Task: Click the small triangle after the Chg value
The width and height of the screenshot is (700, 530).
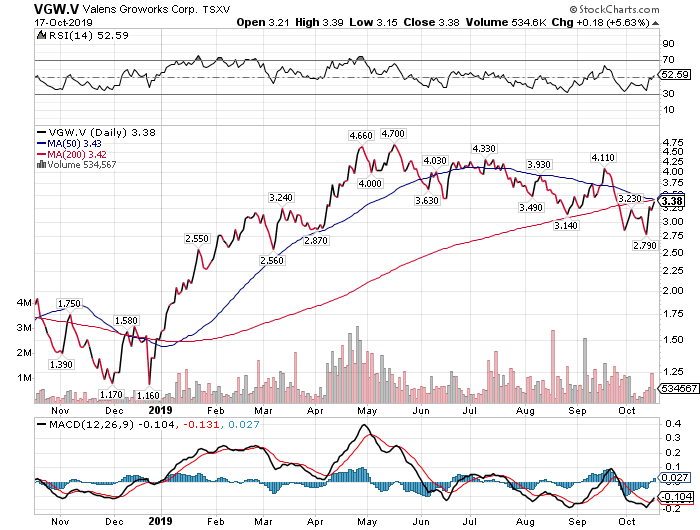Action: point(655,23)
